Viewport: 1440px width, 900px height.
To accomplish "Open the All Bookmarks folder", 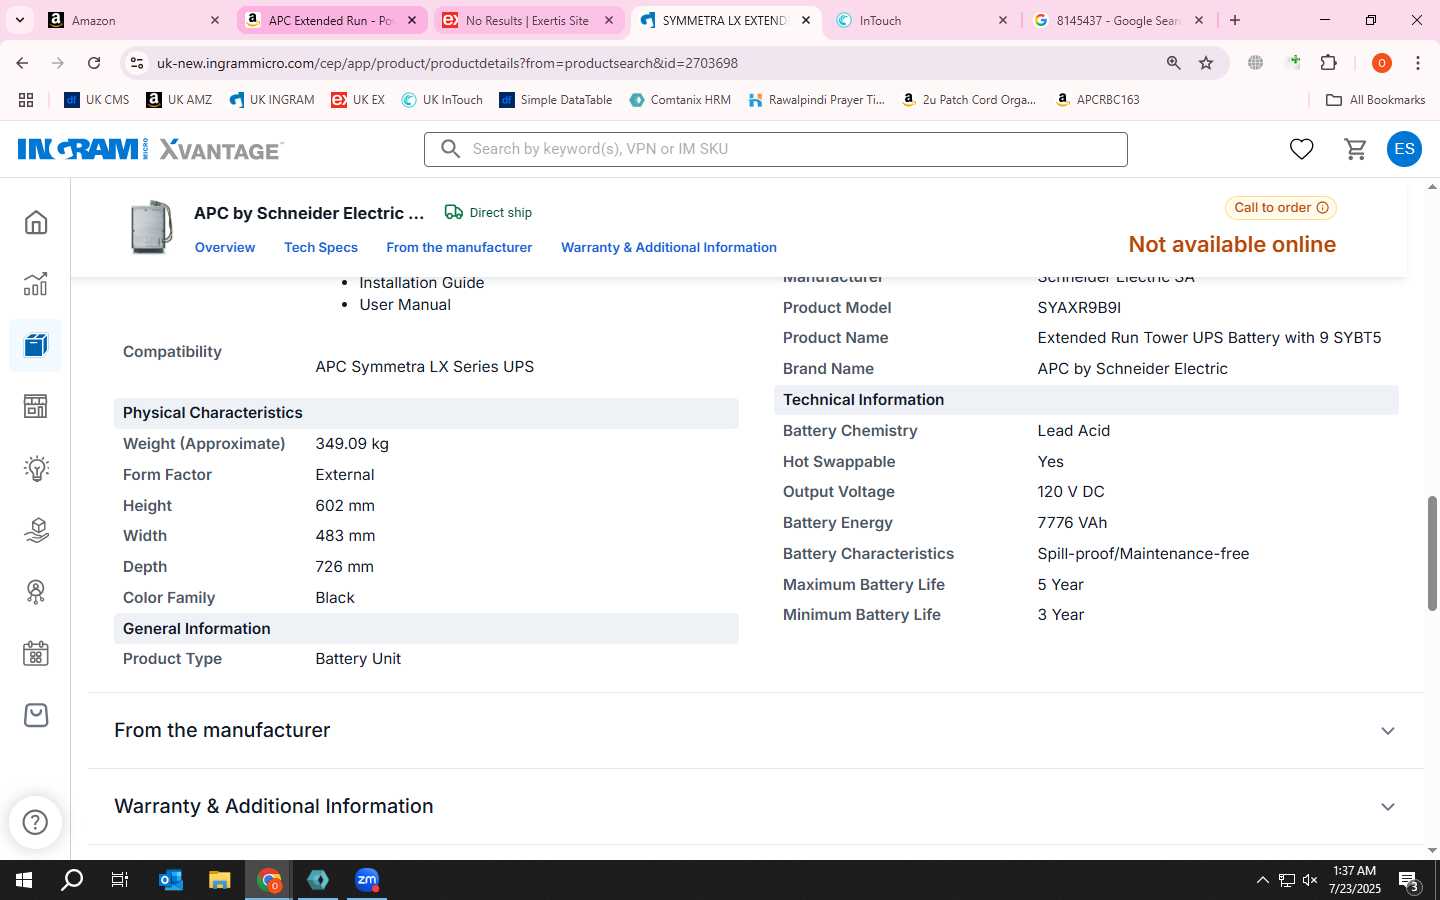I will pos(1375,100).
